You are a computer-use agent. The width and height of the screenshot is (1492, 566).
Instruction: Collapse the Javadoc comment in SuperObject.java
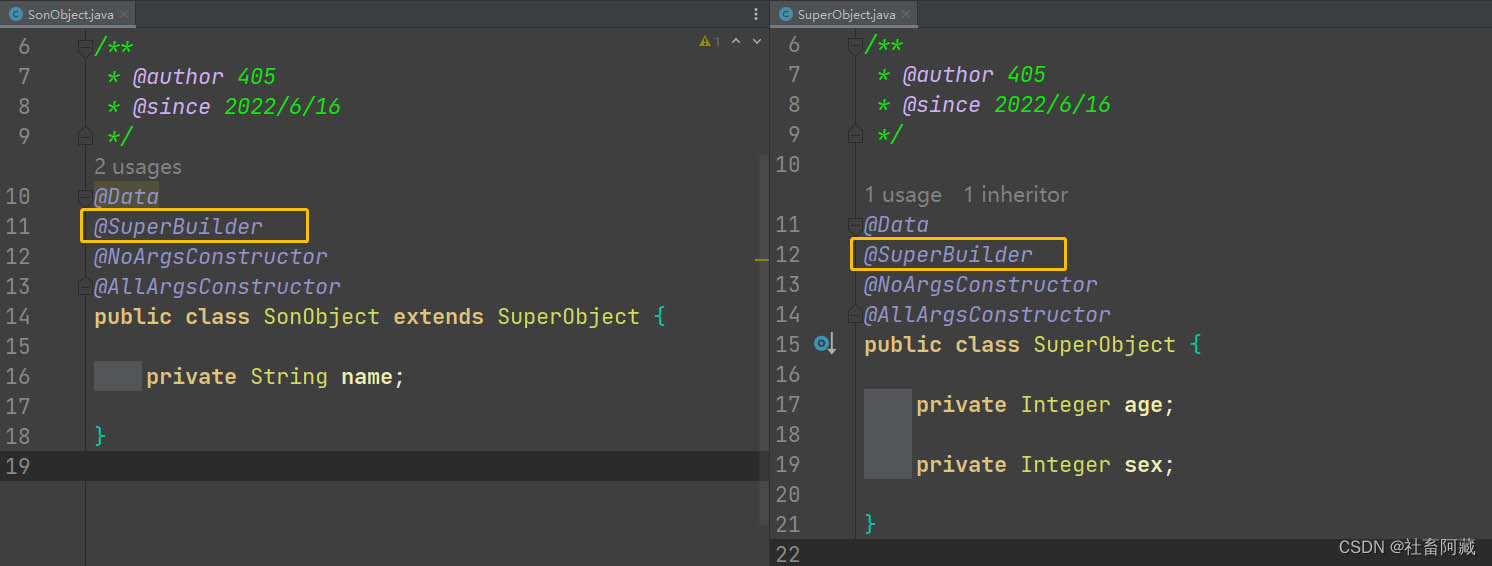pyautogui.click(x=855, y=44)
